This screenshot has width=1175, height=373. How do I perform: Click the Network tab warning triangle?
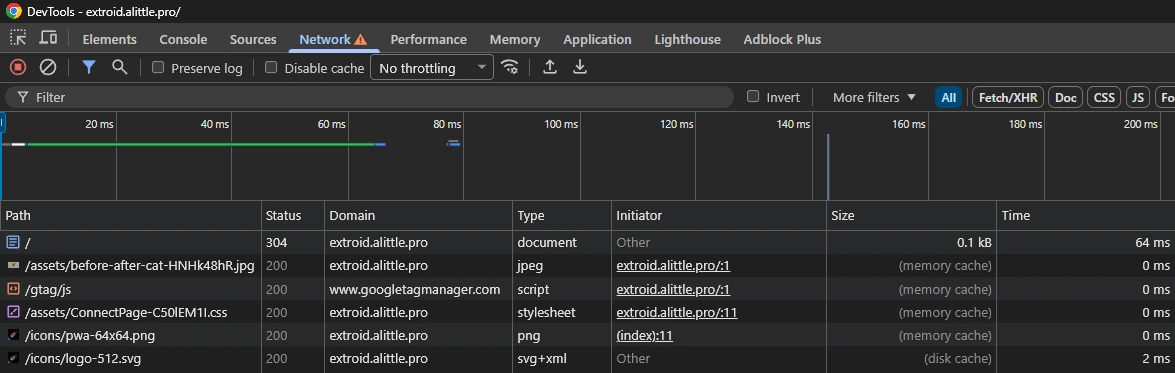(360, 40)
